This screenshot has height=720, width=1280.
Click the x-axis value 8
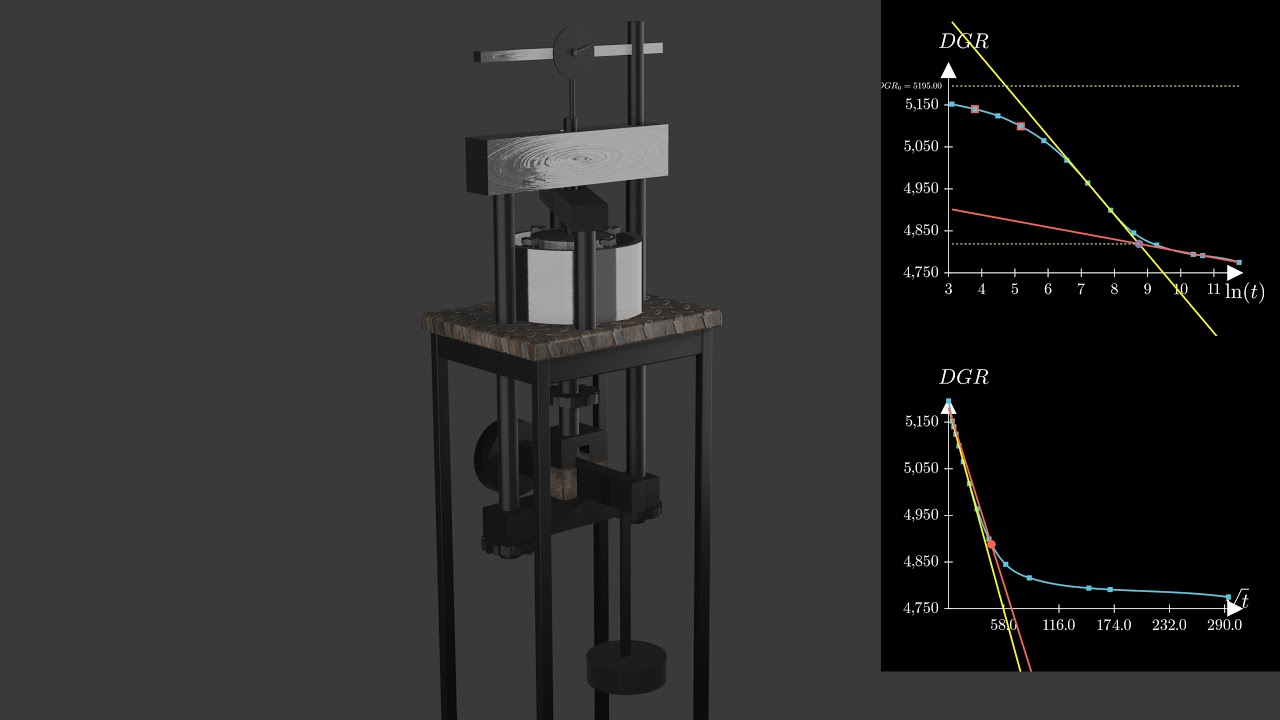(x=1114, y=289)
